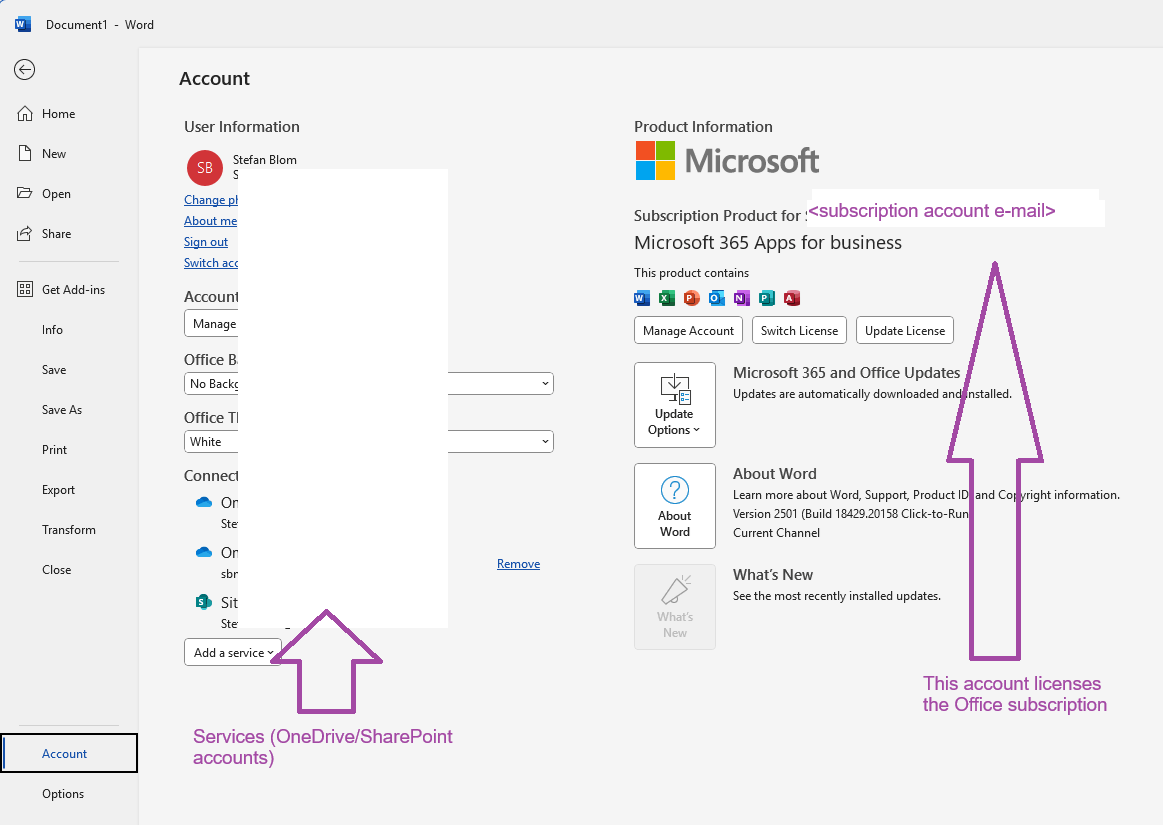The height and width of the screenshot is (825, 1163).
Task: Click the SharePoint Sites icon
Action: tap(204, 602)
